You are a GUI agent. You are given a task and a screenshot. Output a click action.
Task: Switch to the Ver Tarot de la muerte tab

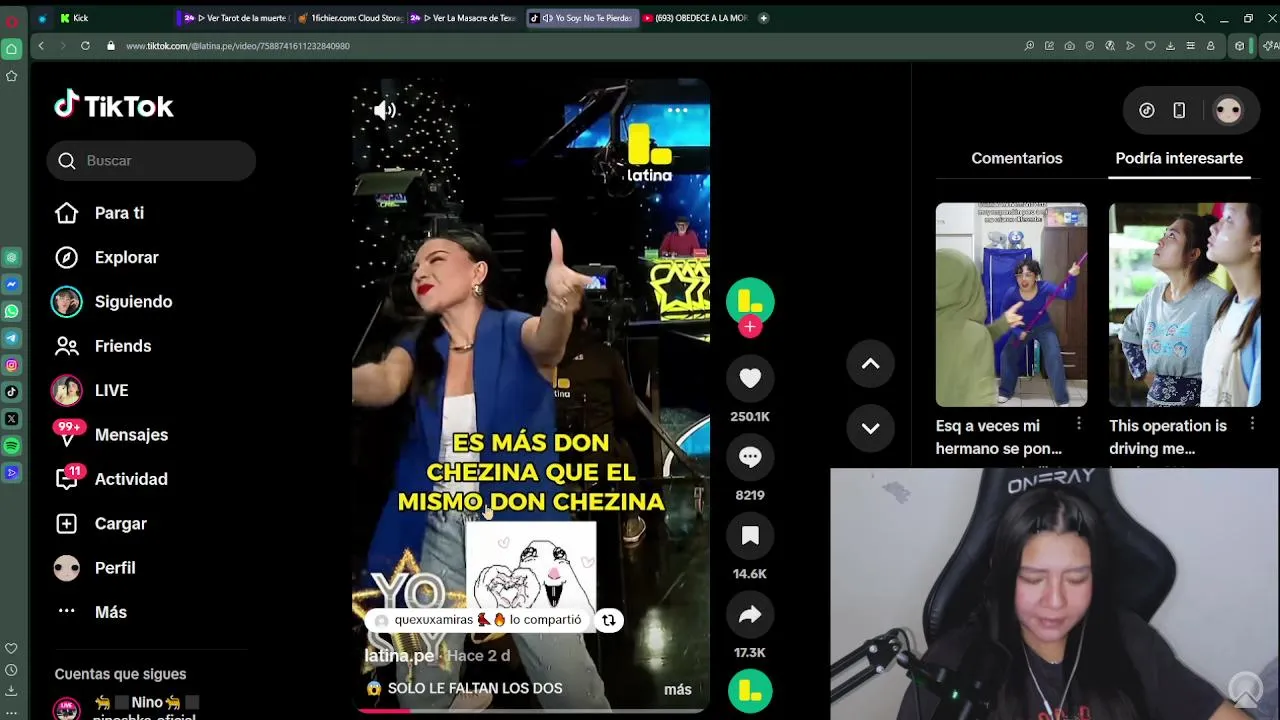pos(236,18)
